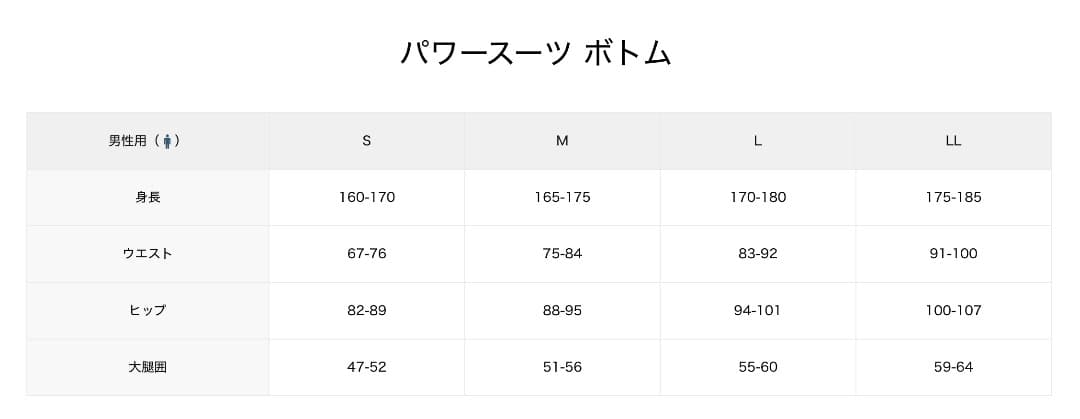Click hip value 100-107 for size LL

click(x=953, y=310)
